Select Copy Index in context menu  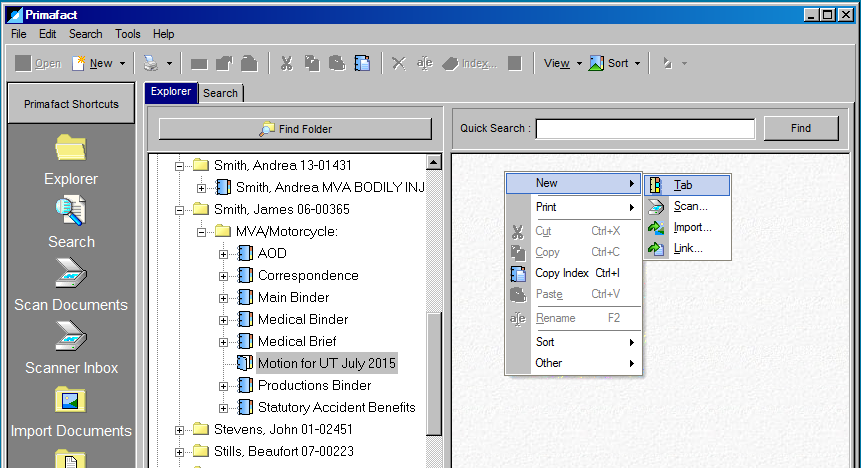[573, 273]
